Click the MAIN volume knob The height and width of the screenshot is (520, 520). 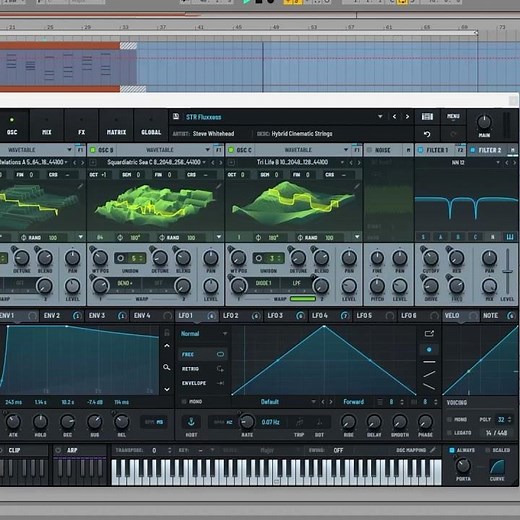tap(484, 122)
